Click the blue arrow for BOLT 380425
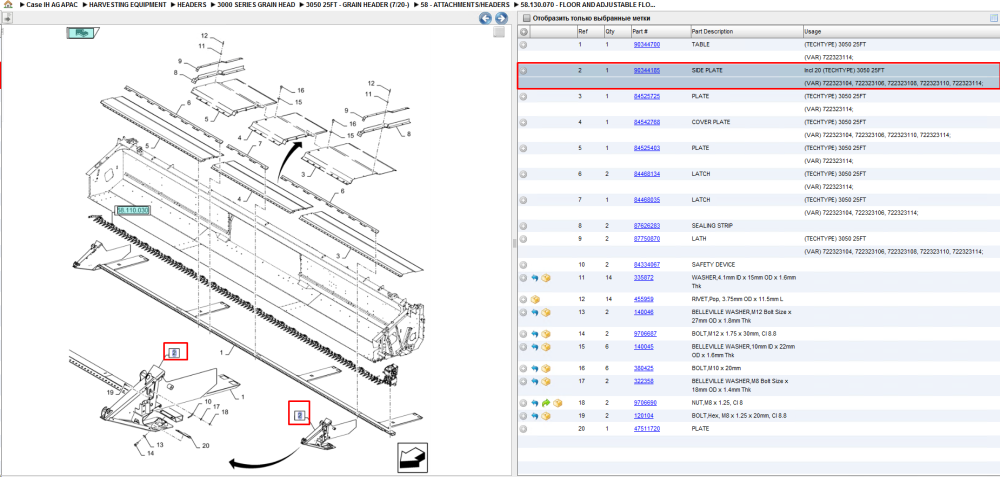1000x477 pixels. tap(535, 369)
